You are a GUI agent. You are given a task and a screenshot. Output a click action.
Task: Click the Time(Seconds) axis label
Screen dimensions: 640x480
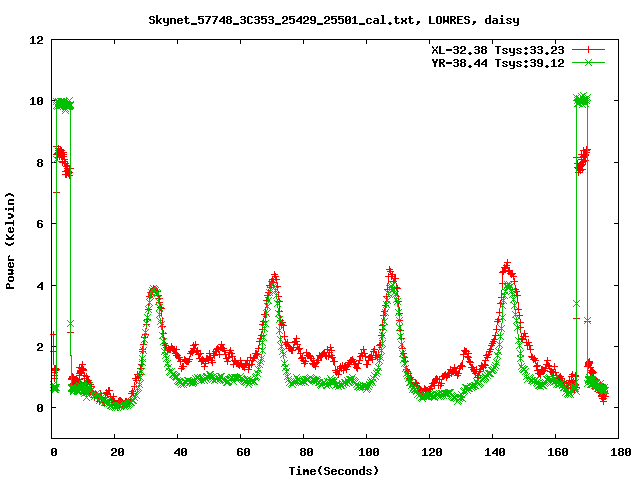pyautogui.click(x=334, y=471)
